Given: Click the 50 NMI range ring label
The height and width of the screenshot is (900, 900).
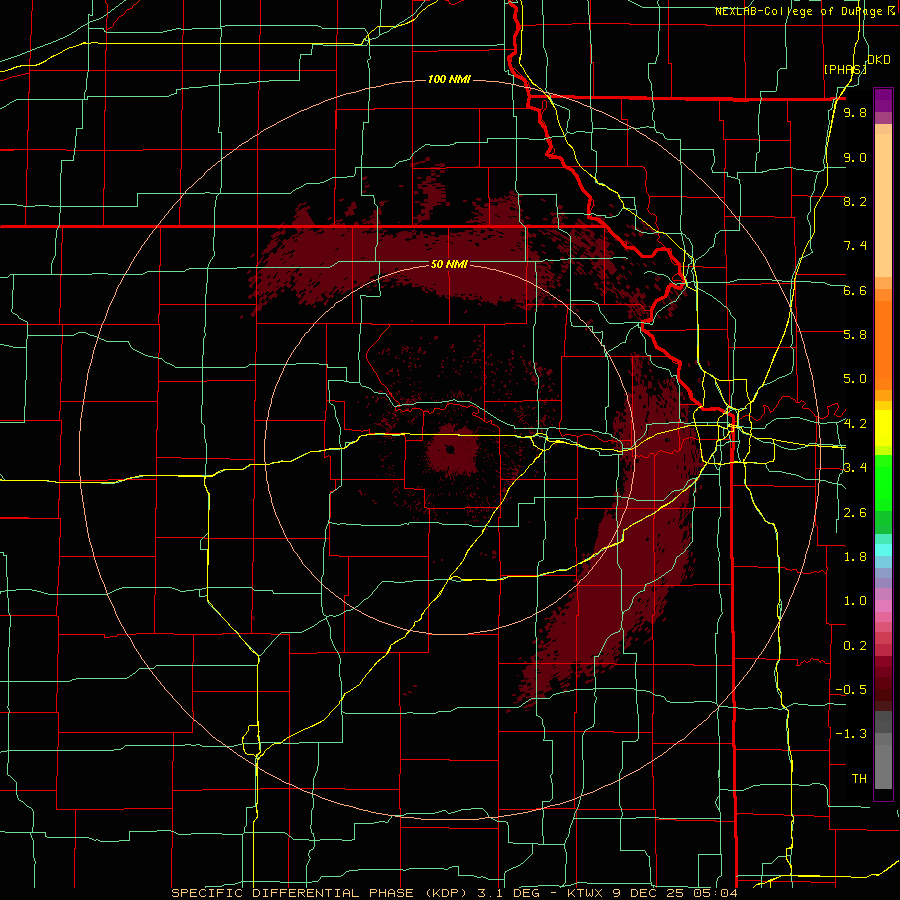Looking at the screenshot, I should tap(449, 264).
